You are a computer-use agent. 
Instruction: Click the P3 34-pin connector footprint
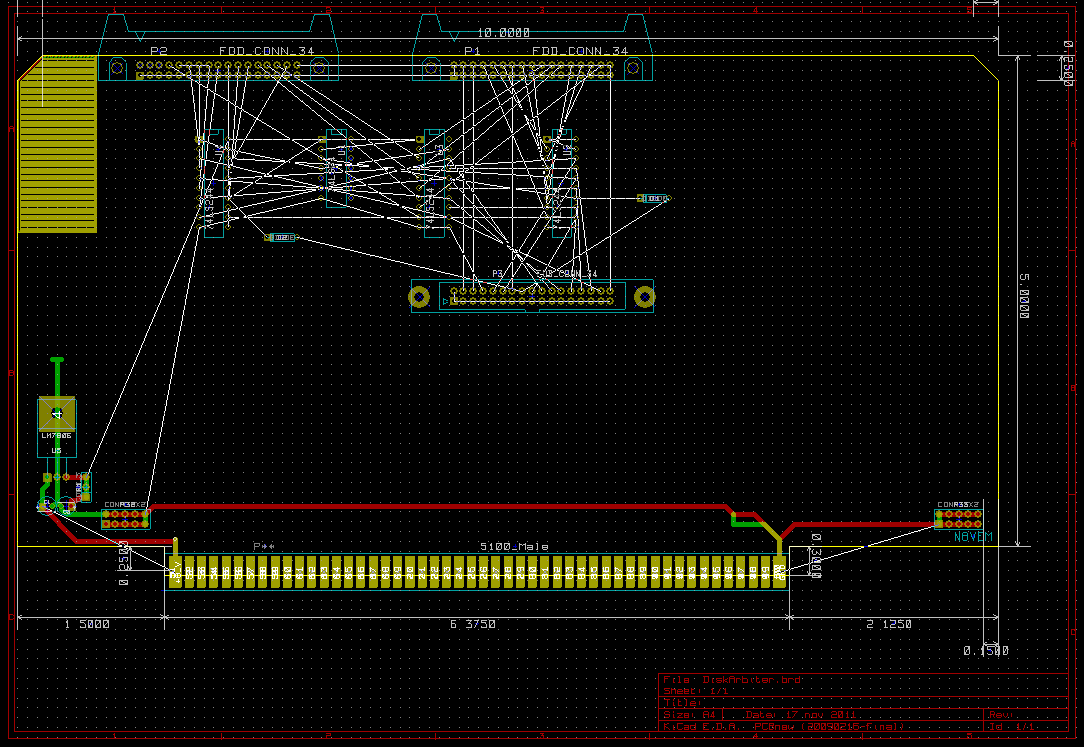pos(532,296)
